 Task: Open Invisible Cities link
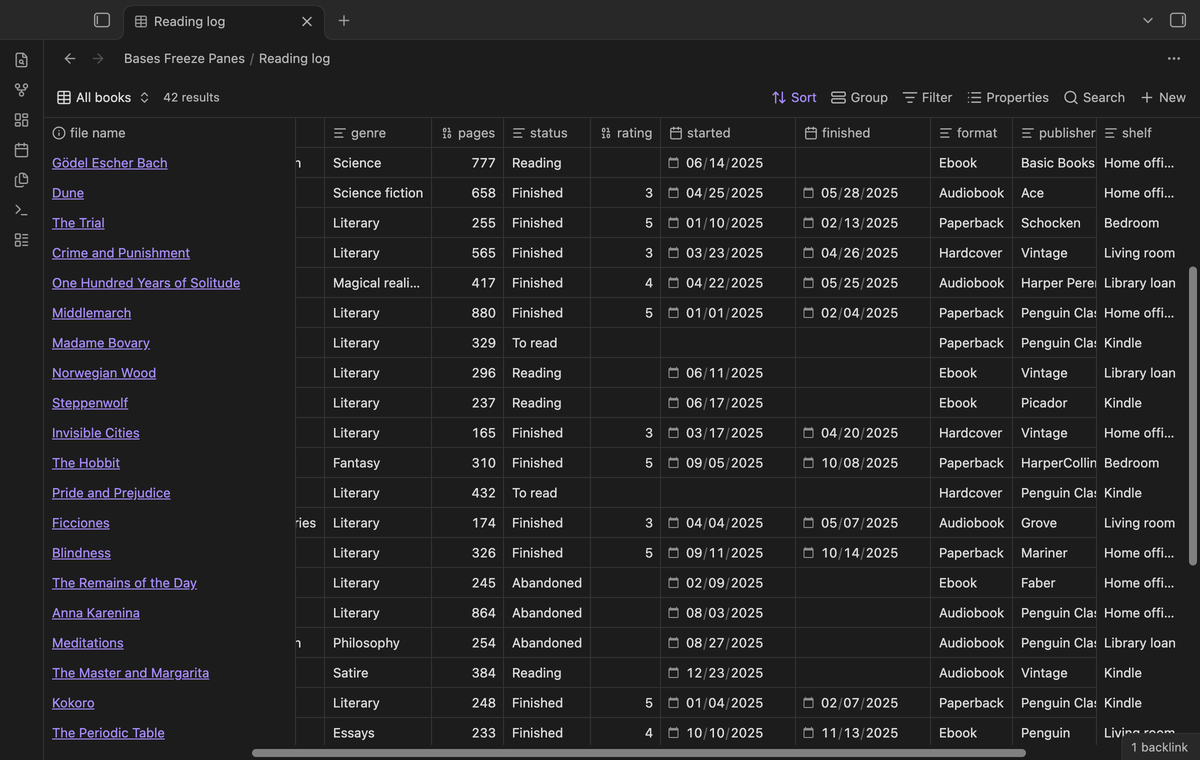pos(96,433)
